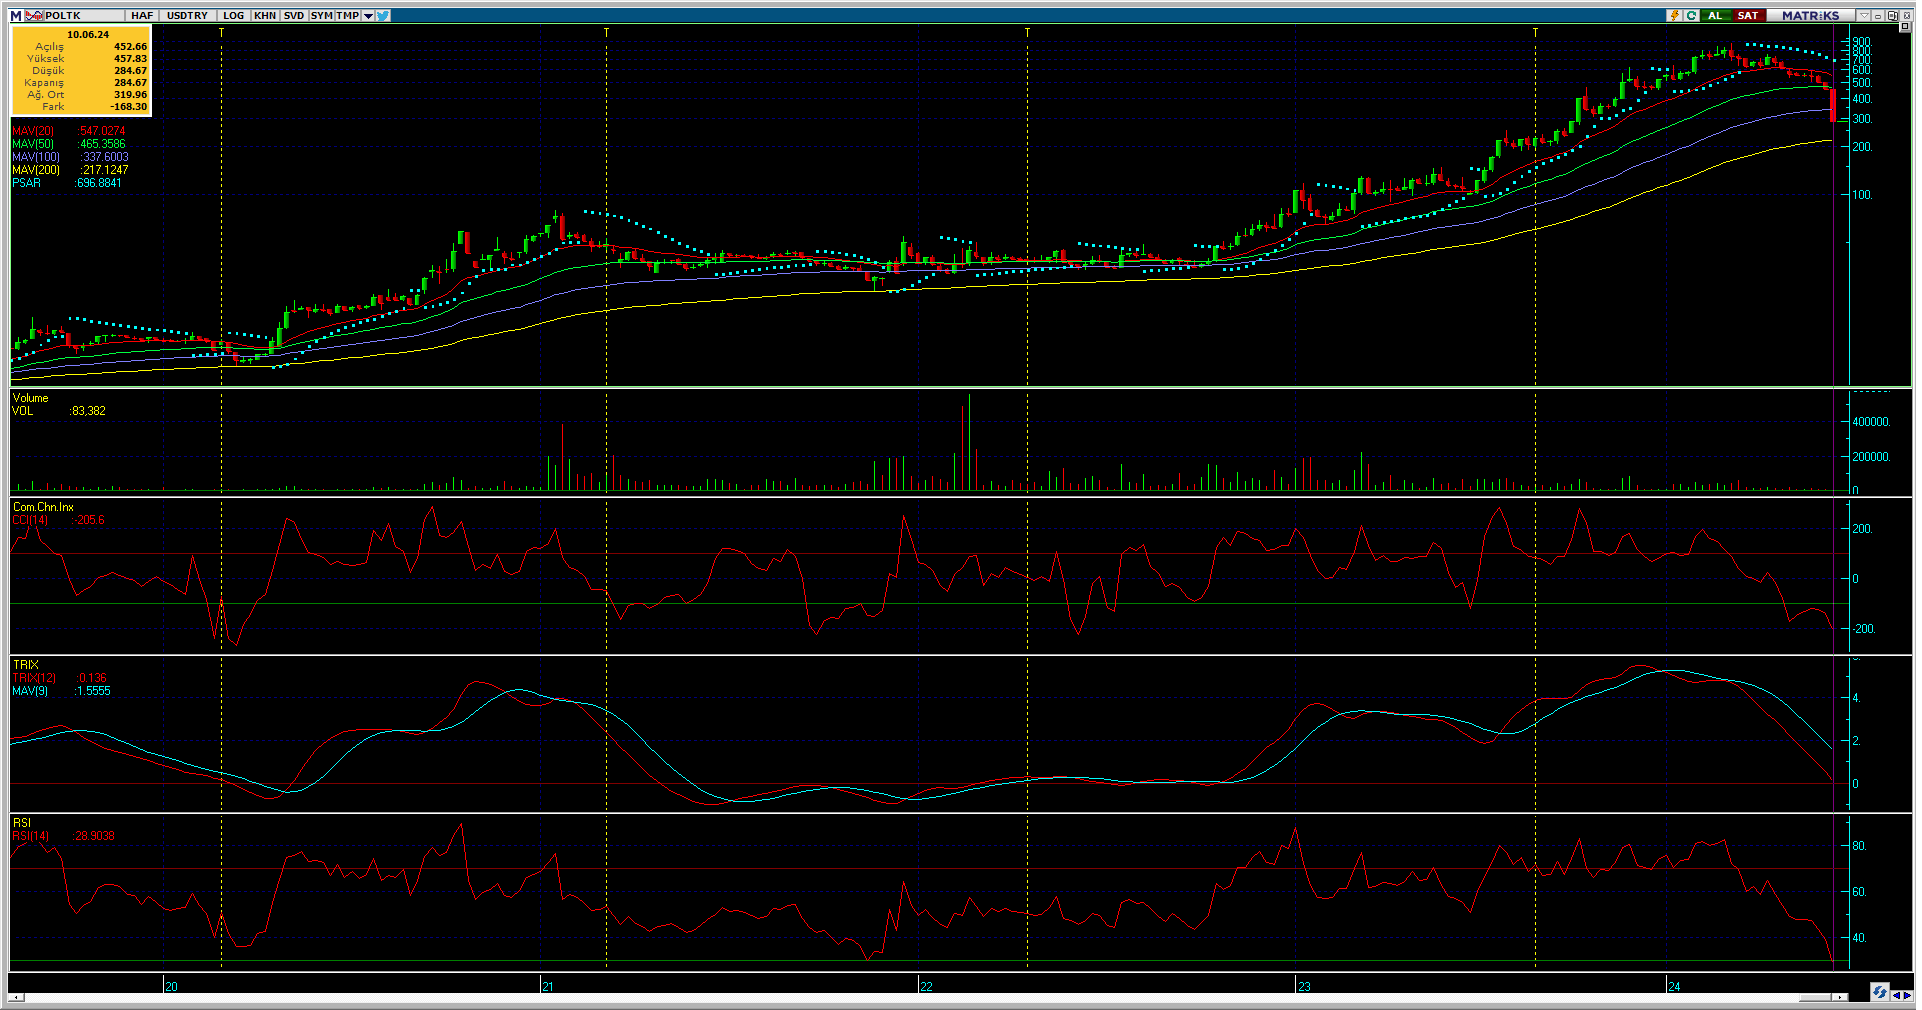Click the TRIX panel title
Image resolution: width=1922 pixels, height=1010 pixels.
click(25, 665)
